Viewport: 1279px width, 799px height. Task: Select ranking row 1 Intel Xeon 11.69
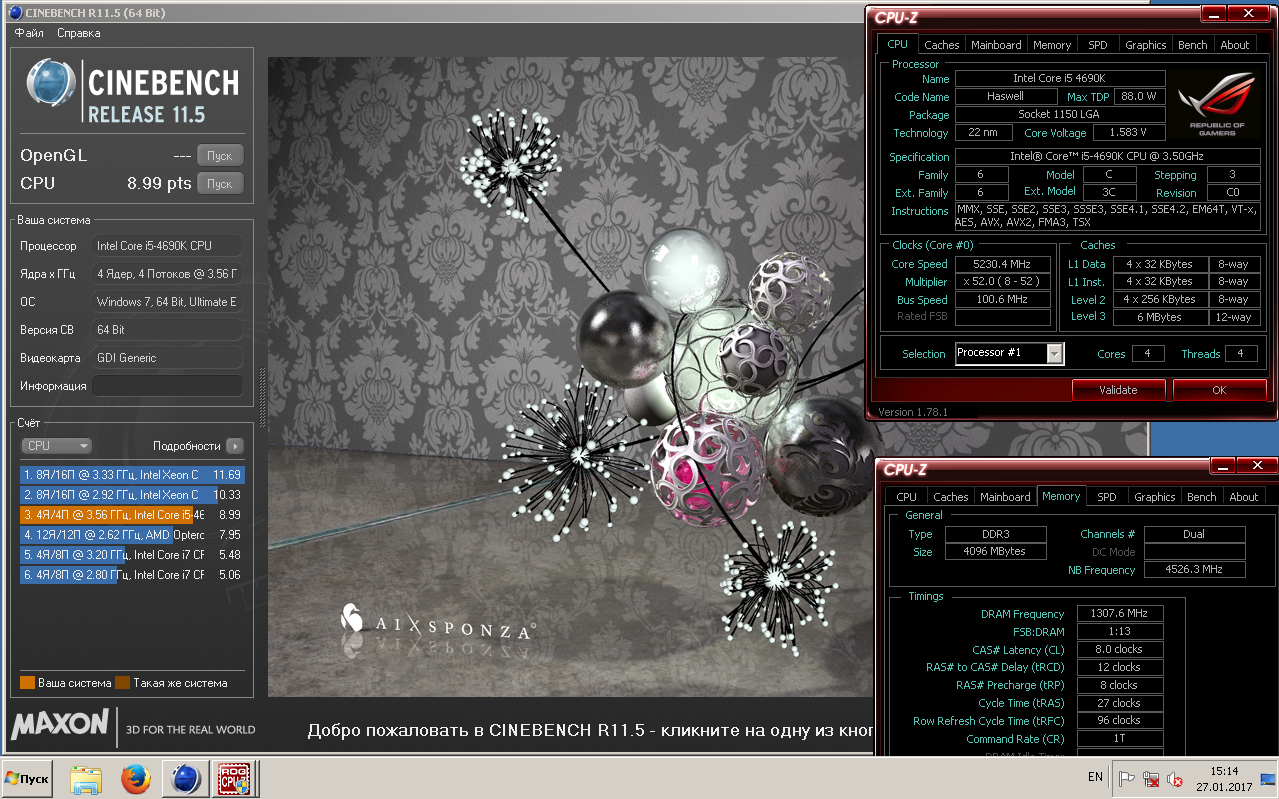(x=132, y=475)
